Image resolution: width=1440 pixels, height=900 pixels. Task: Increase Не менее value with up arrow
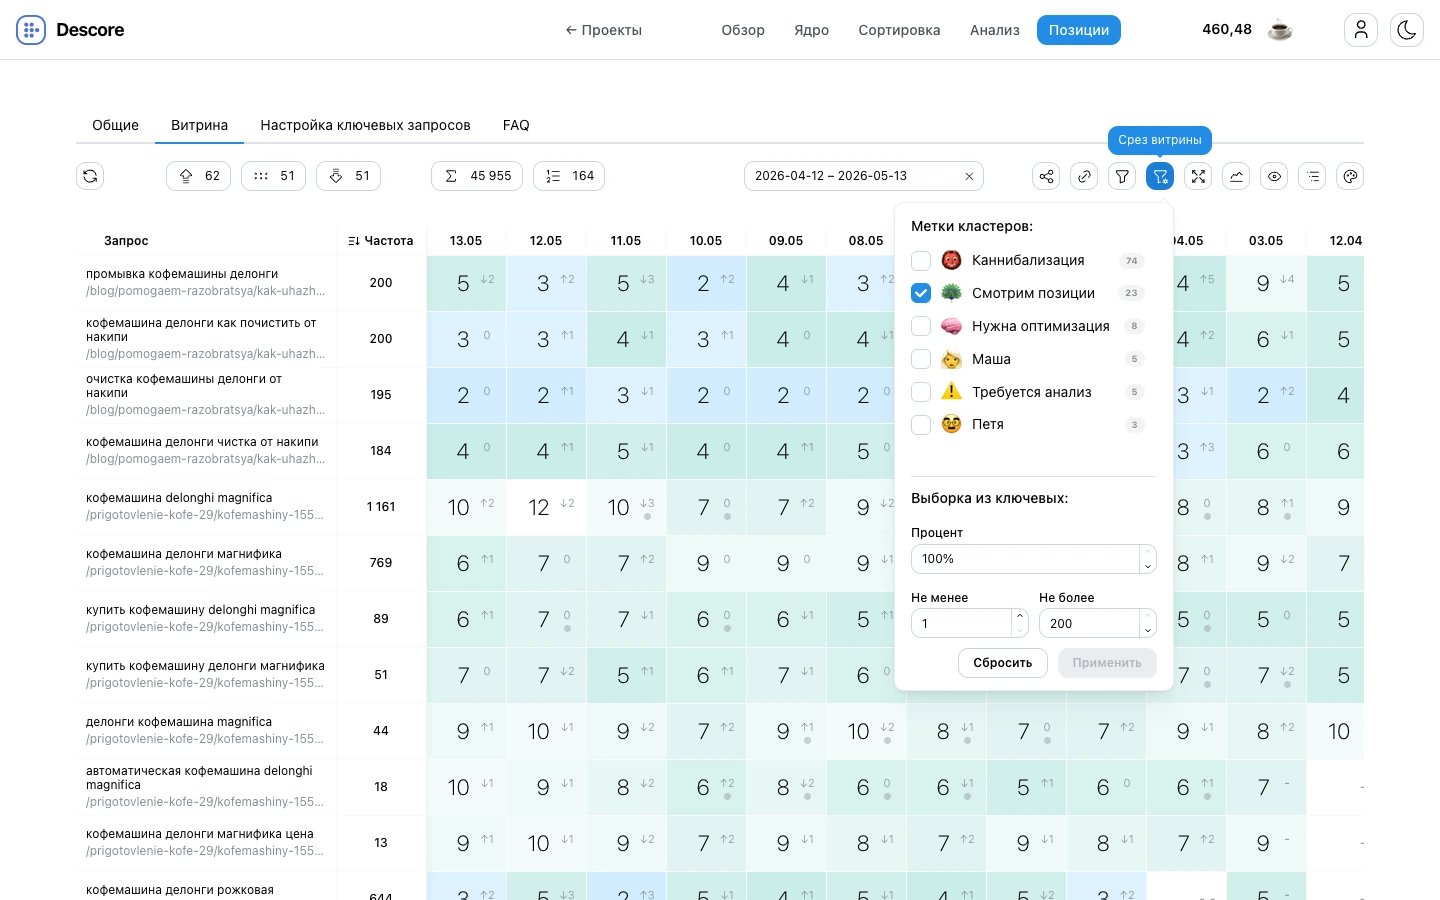click(1020, 616)
